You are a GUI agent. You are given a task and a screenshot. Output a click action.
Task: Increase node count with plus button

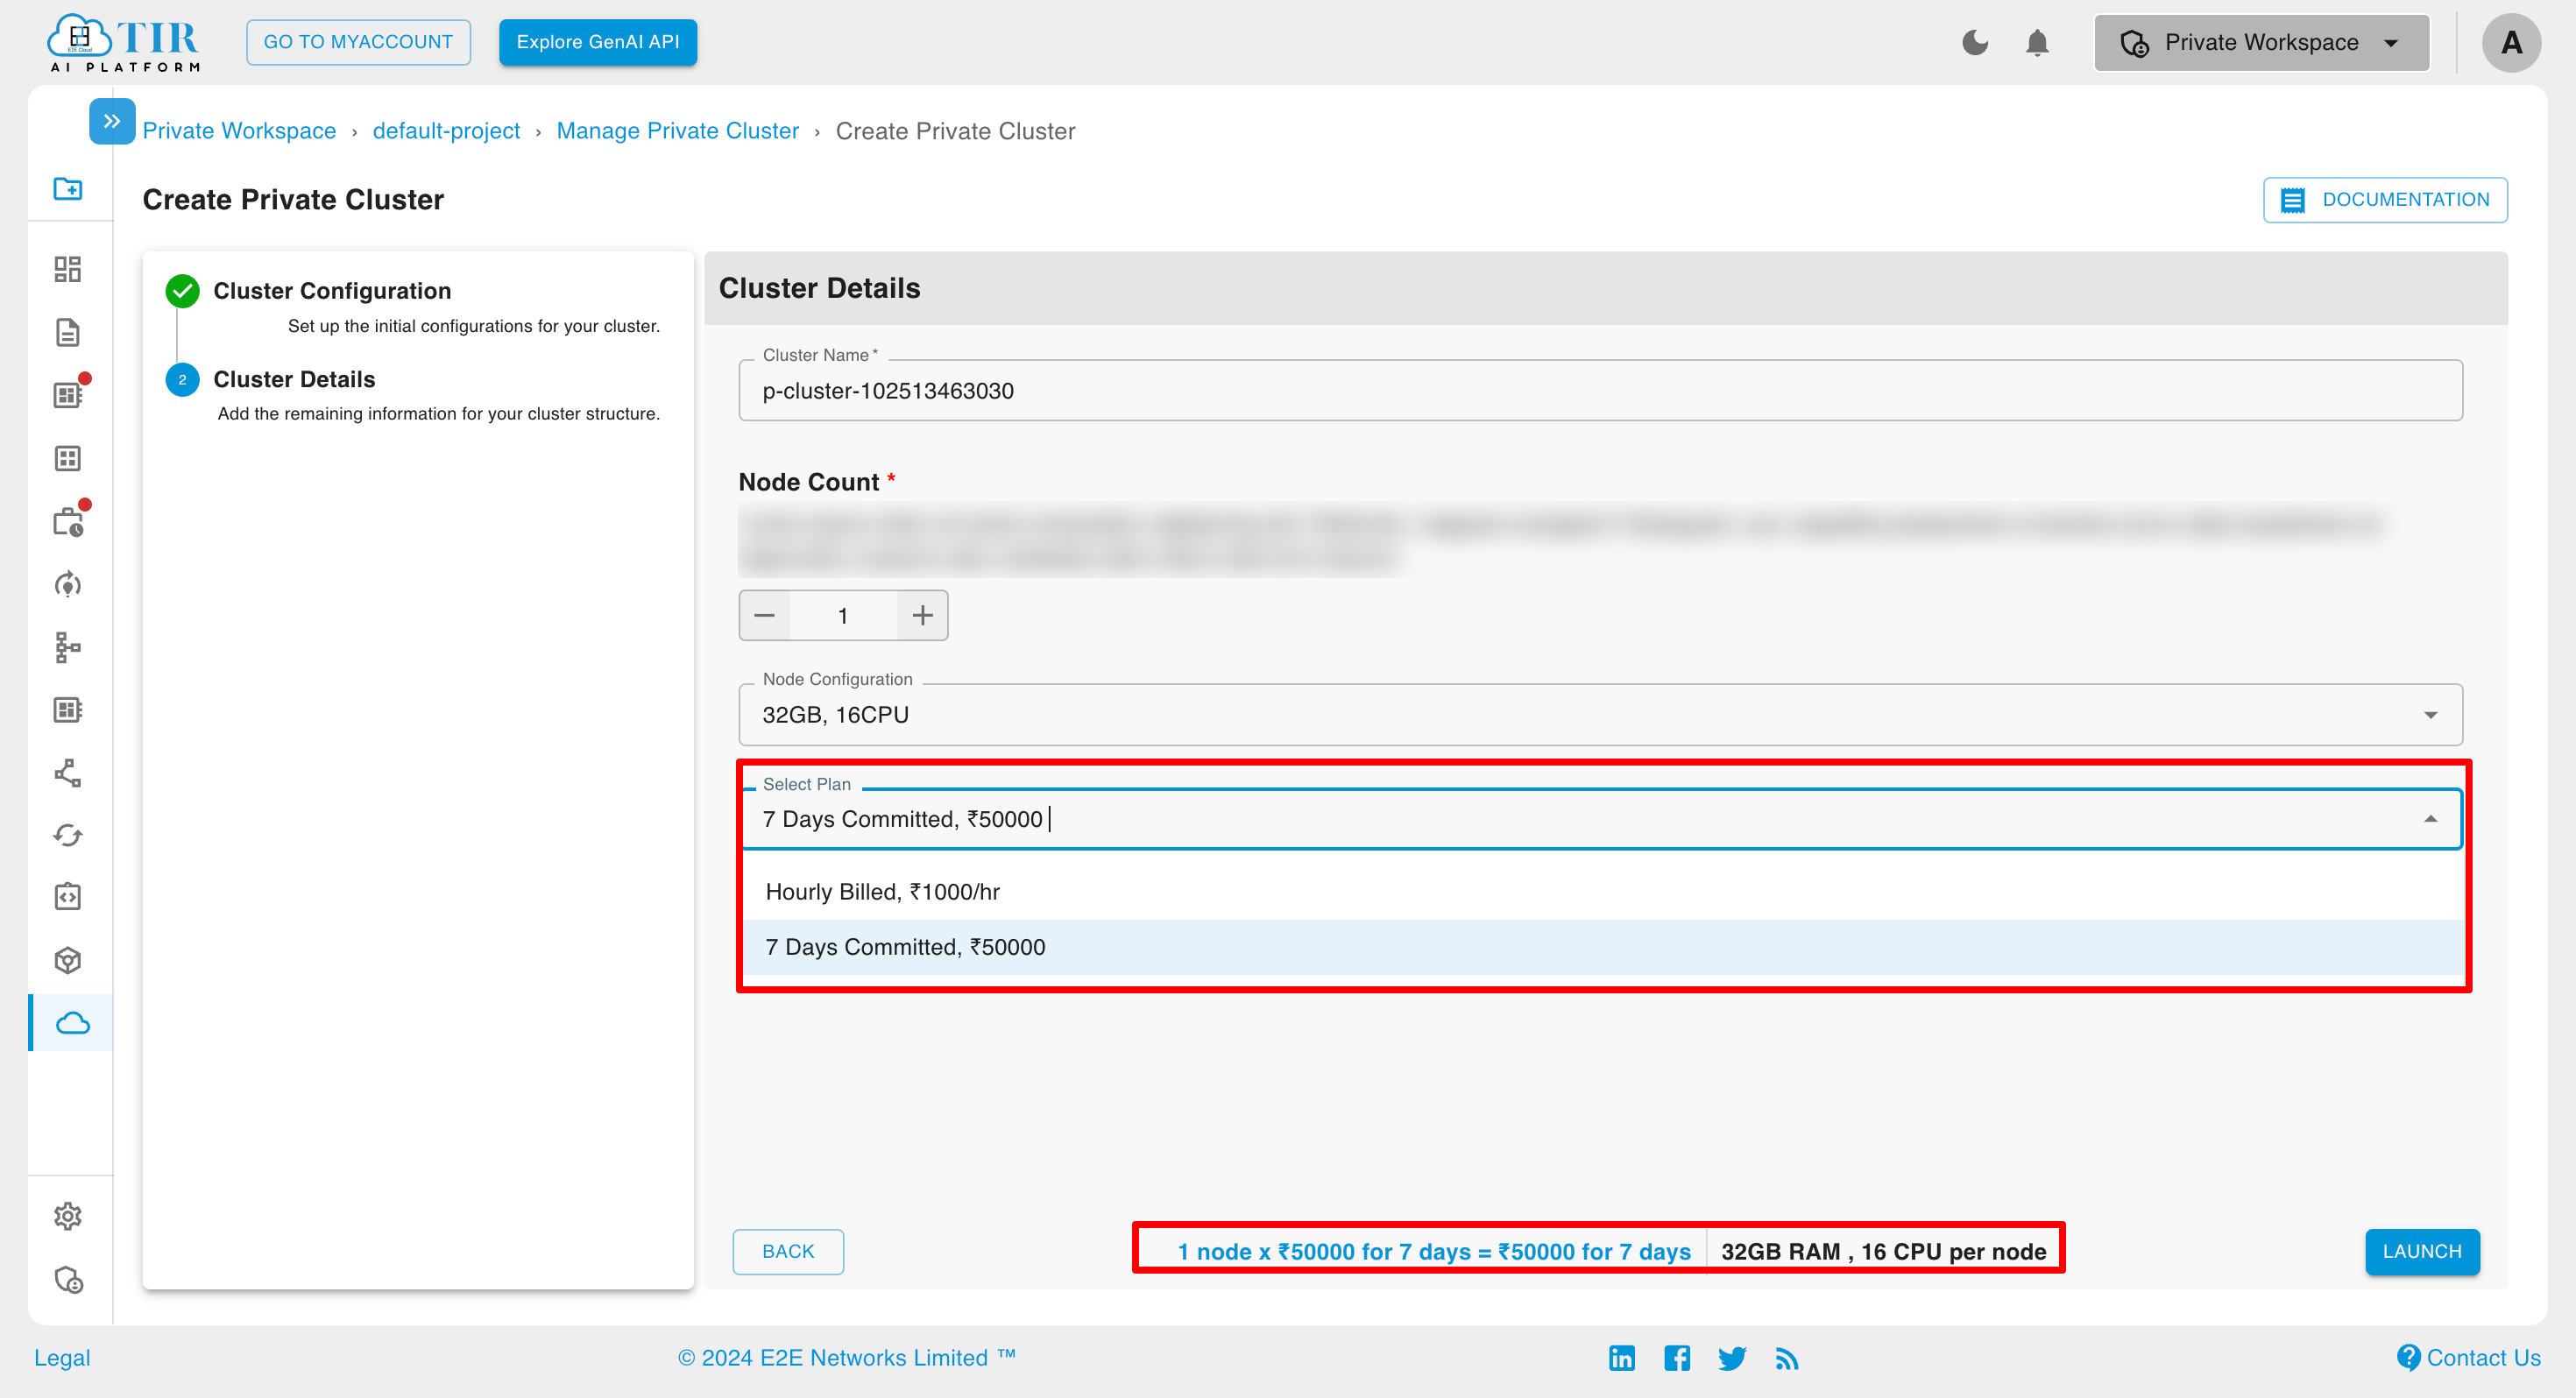click(x=923, y=616)
